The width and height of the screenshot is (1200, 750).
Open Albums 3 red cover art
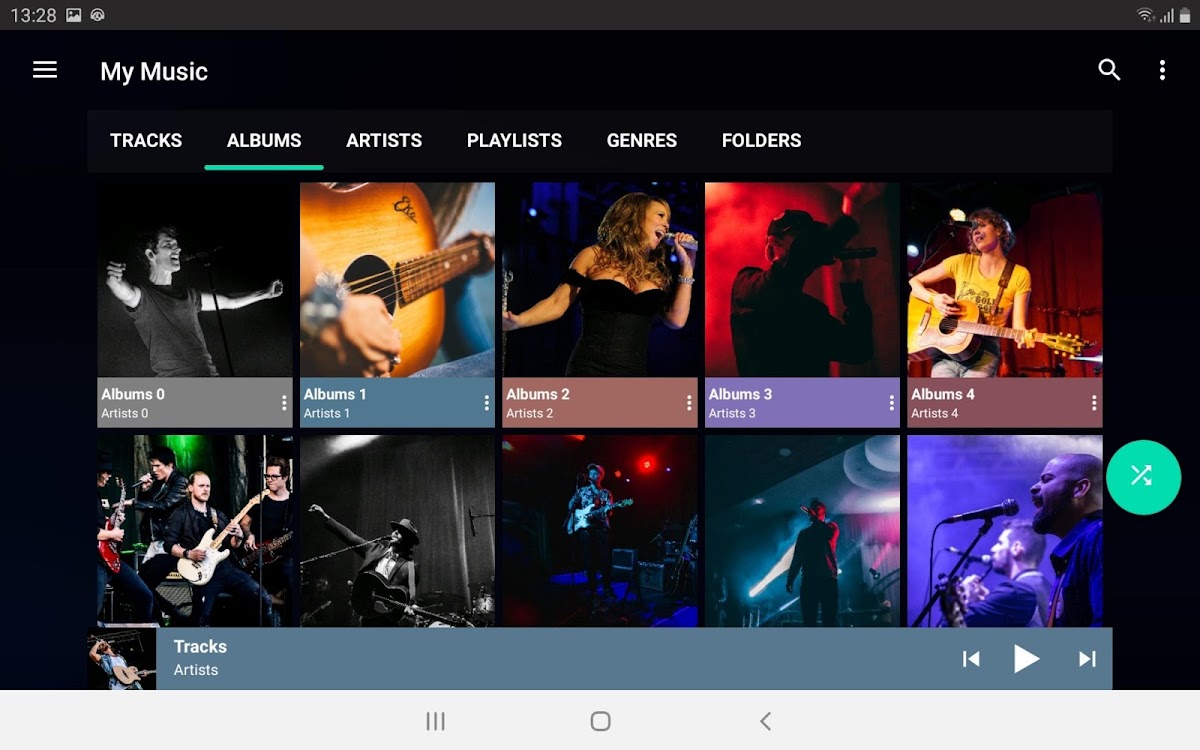802,279
